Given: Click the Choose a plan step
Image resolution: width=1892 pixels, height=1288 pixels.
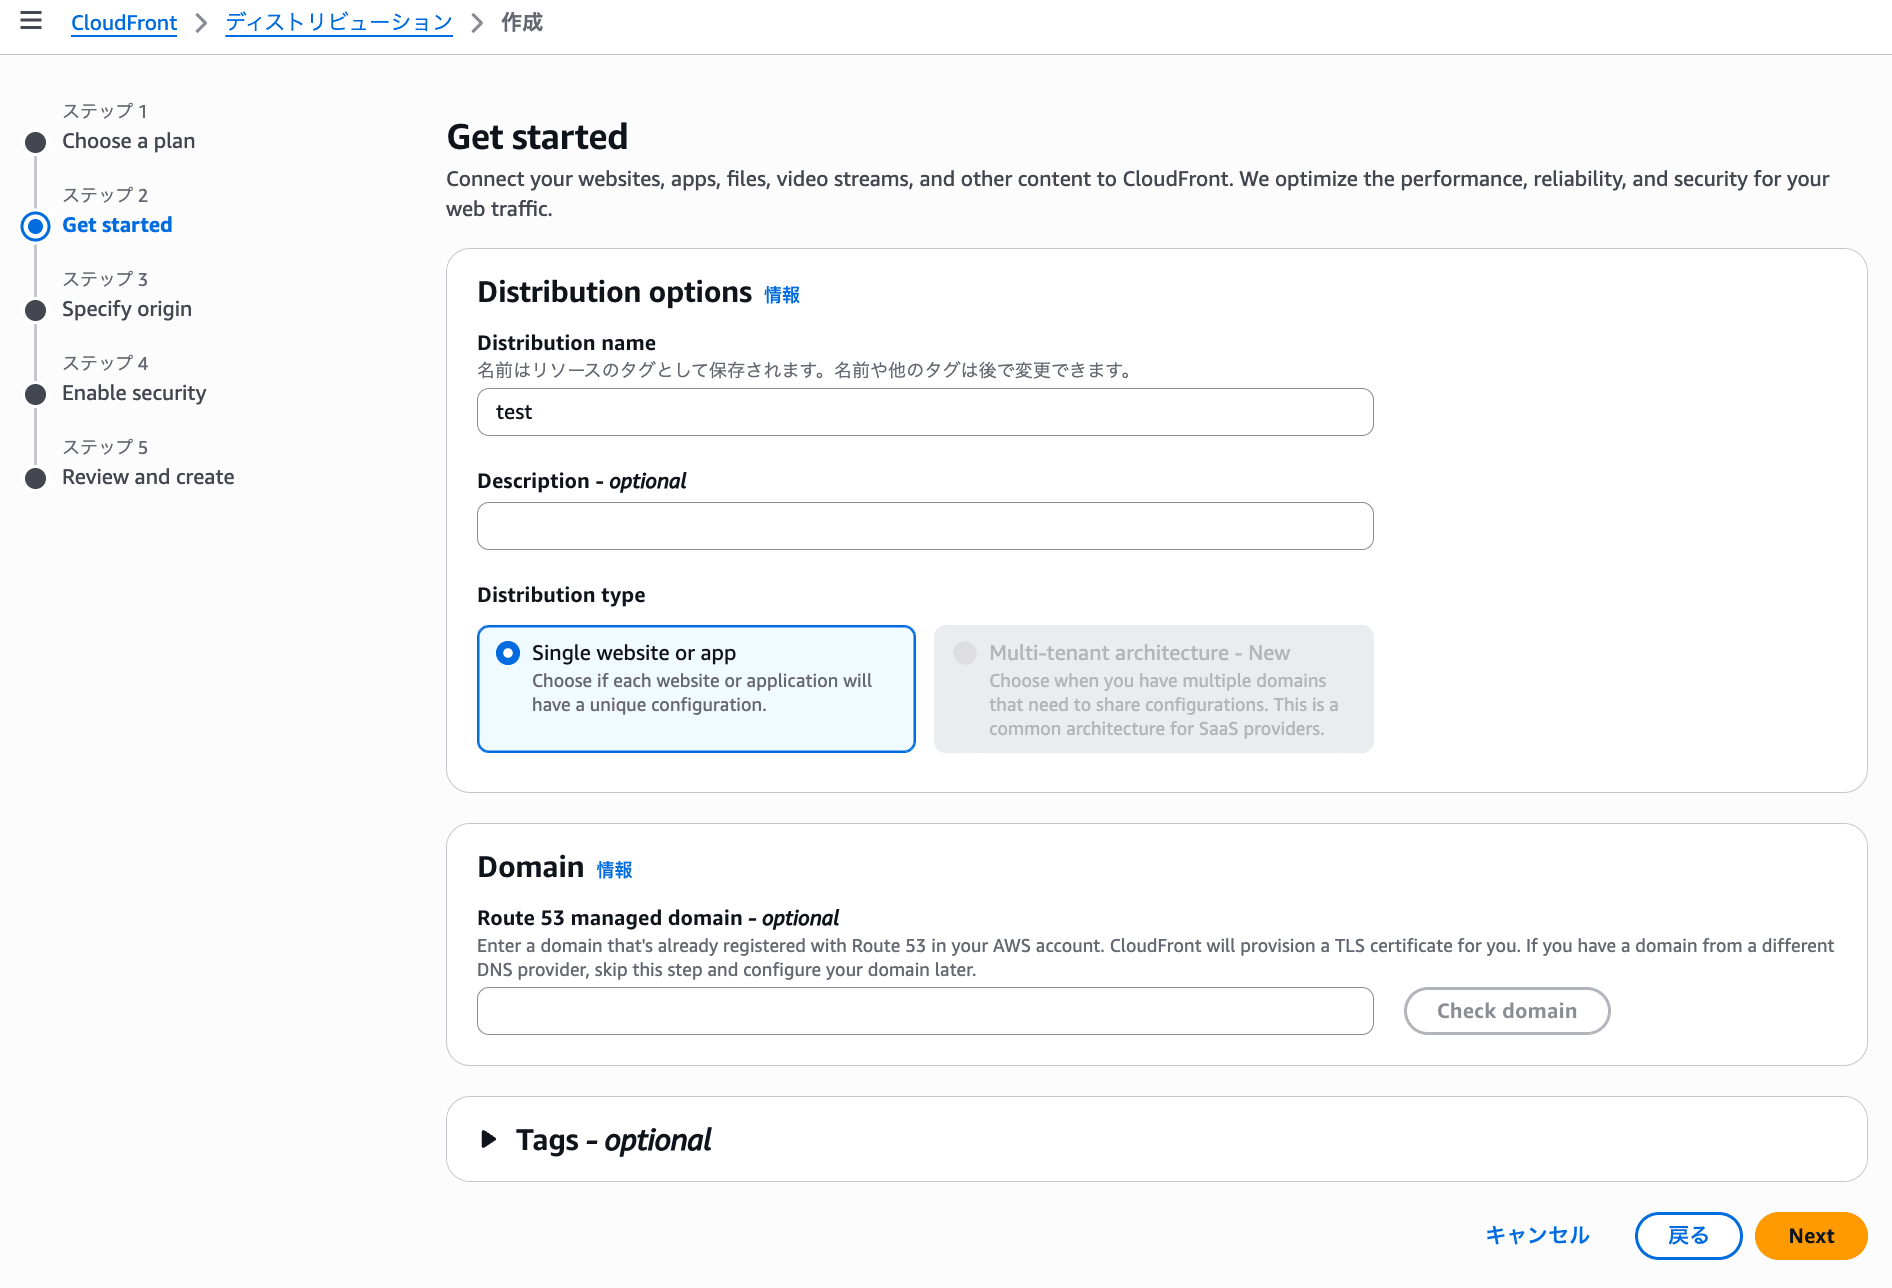Looking at the screenshot, I should click(128, 141).
